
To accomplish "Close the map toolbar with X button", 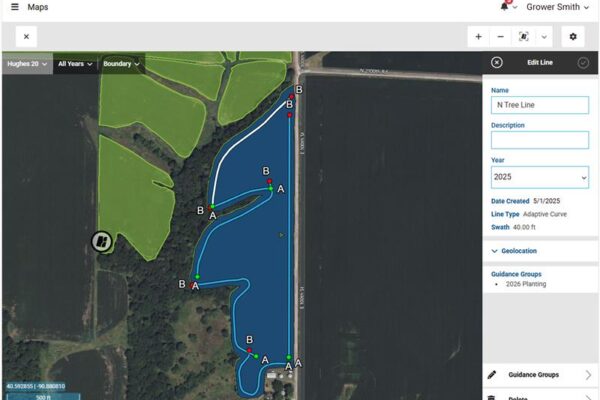I will pos(26,37).
